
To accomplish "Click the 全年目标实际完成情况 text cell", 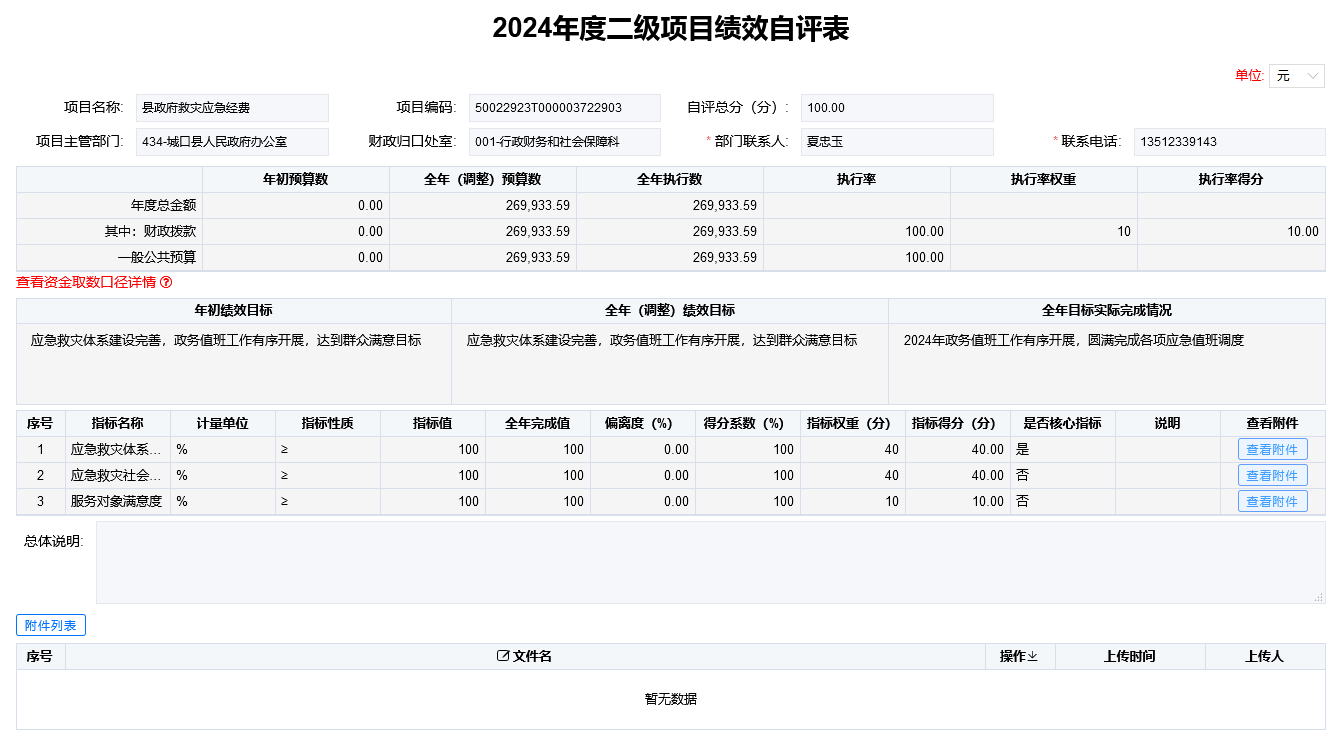I will 1106,363.
